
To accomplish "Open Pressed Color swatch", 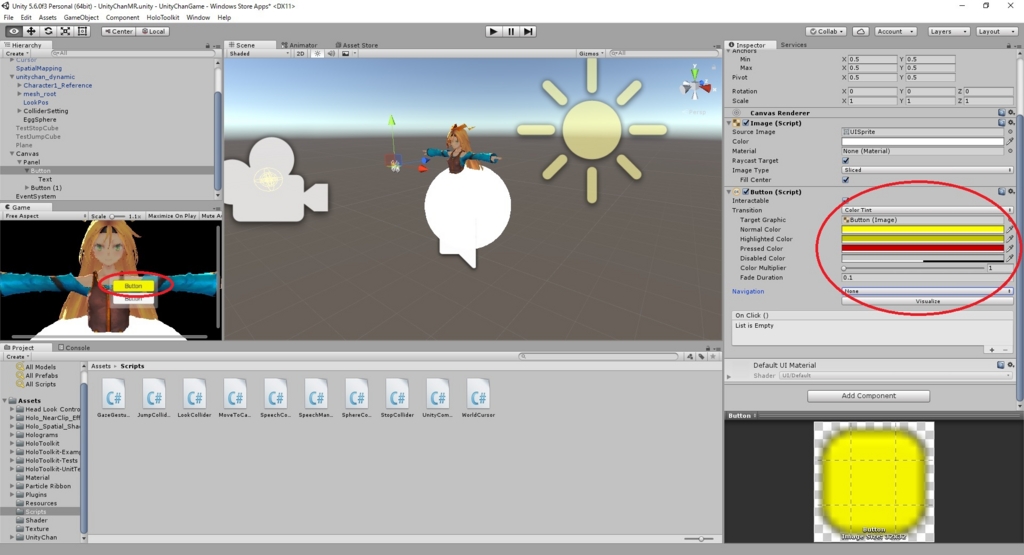I will point(922,249).
